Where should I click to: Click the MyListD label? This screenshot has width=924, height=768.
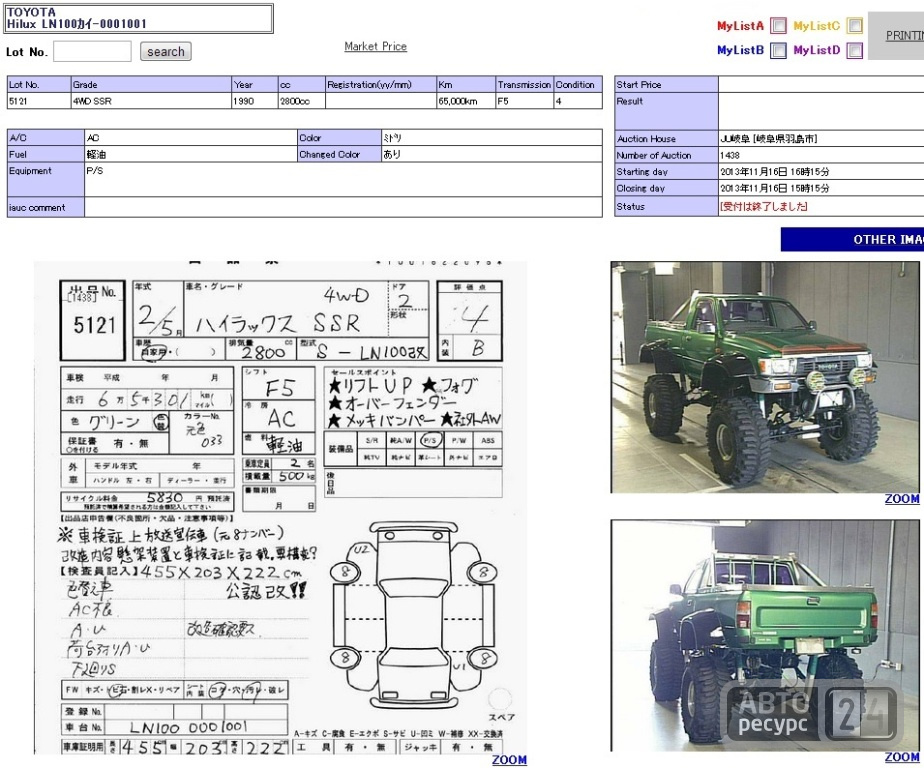pos(817,50)
